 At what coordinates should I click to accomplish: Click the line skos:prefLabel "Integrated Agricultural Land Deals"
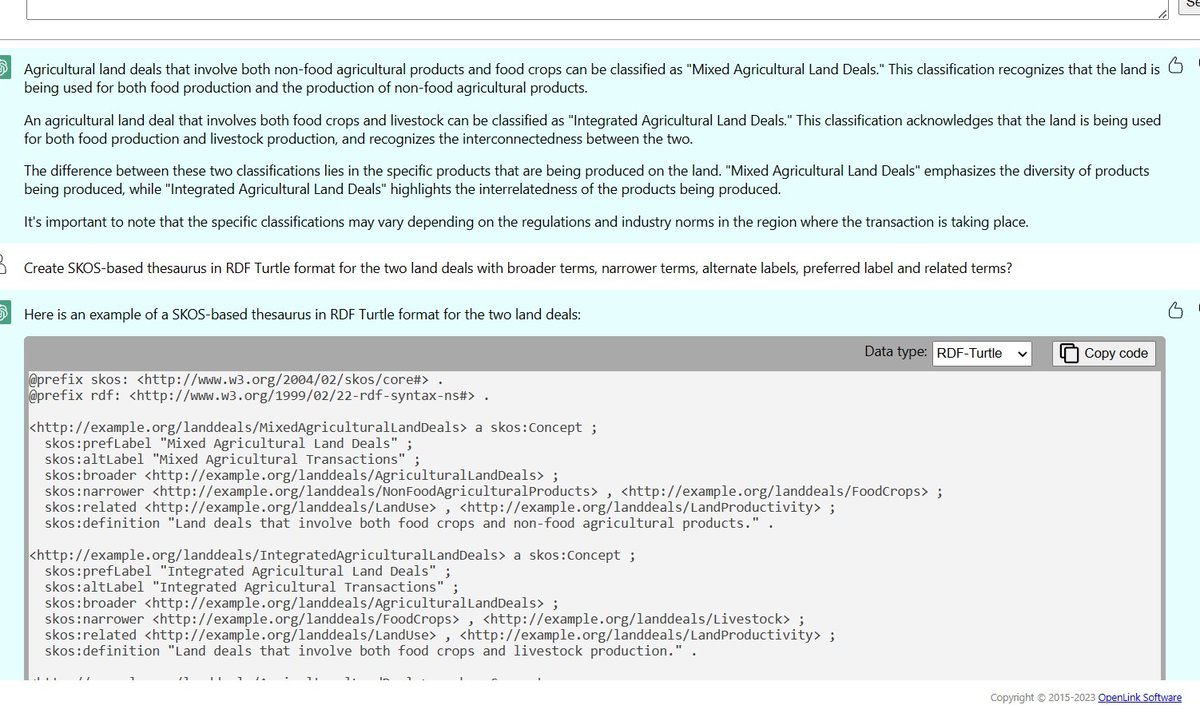tap(247, 572)
